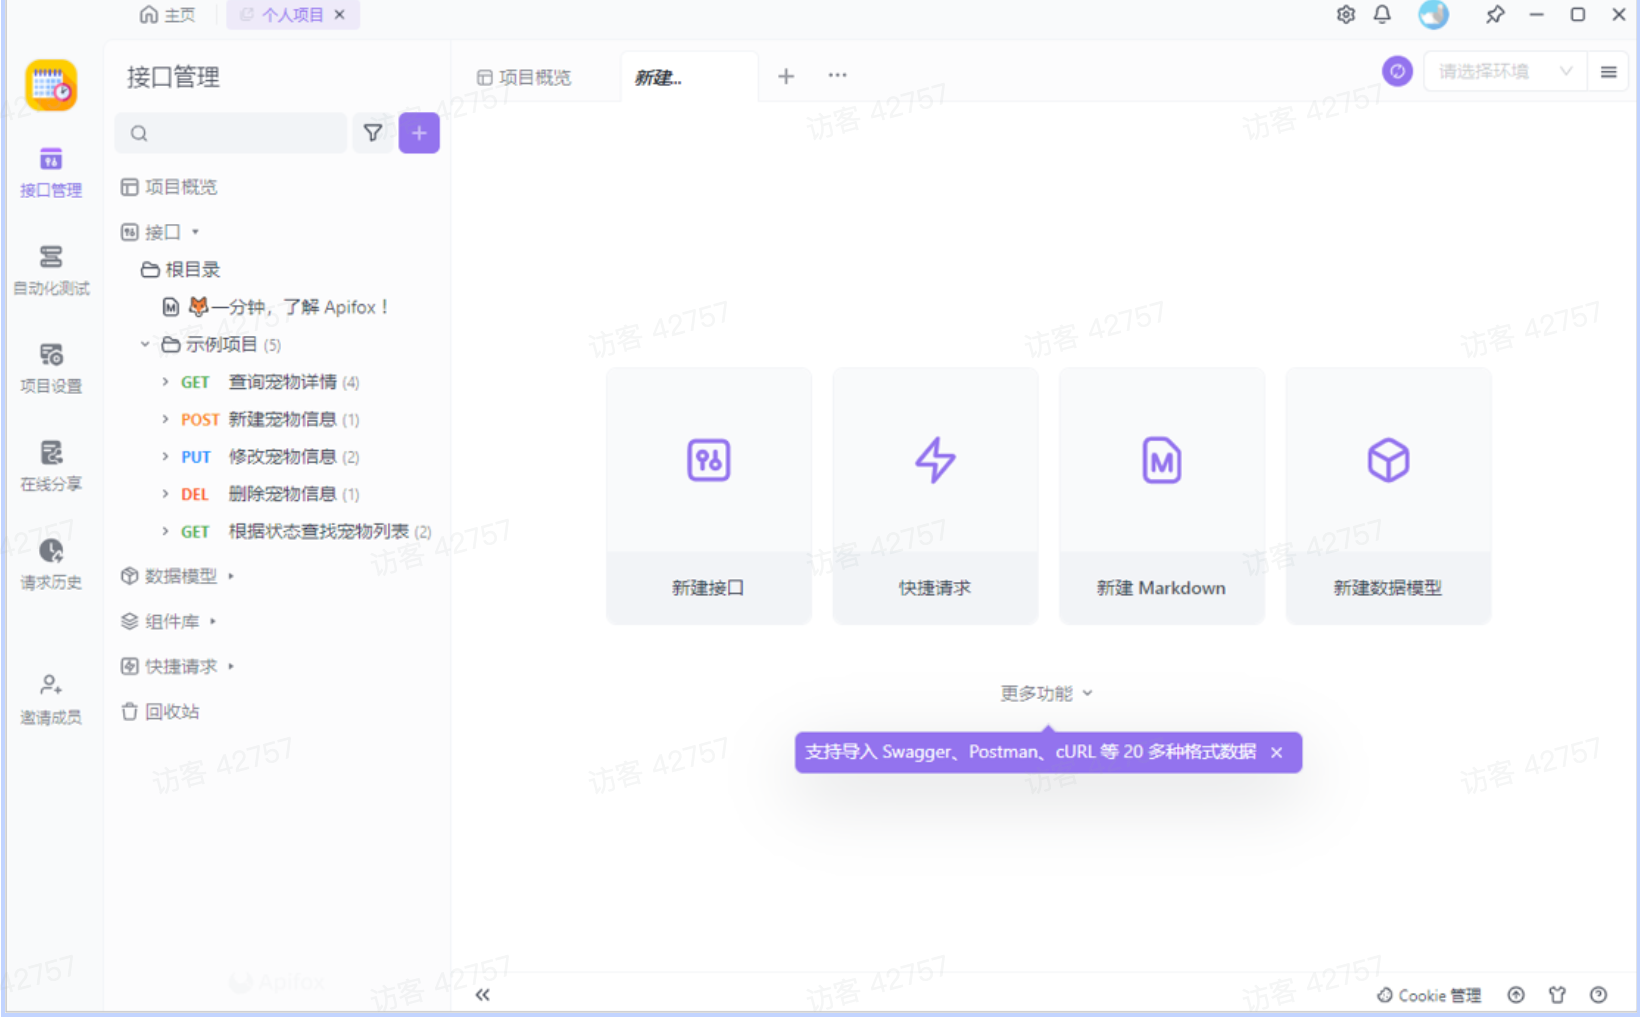The height and width of the screenshot is (1030, 1640).
Task: Click the notification bell icon
Action: [x=1382, y=15]
